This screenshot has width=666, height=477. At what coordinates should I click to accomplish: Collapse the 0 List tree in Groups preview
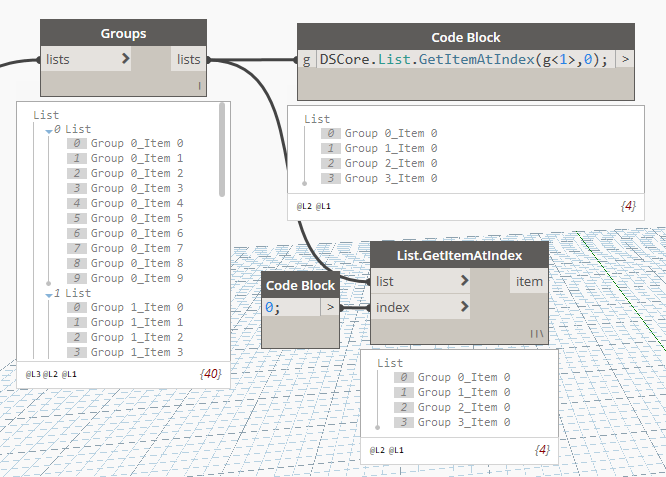pos(48,130)
